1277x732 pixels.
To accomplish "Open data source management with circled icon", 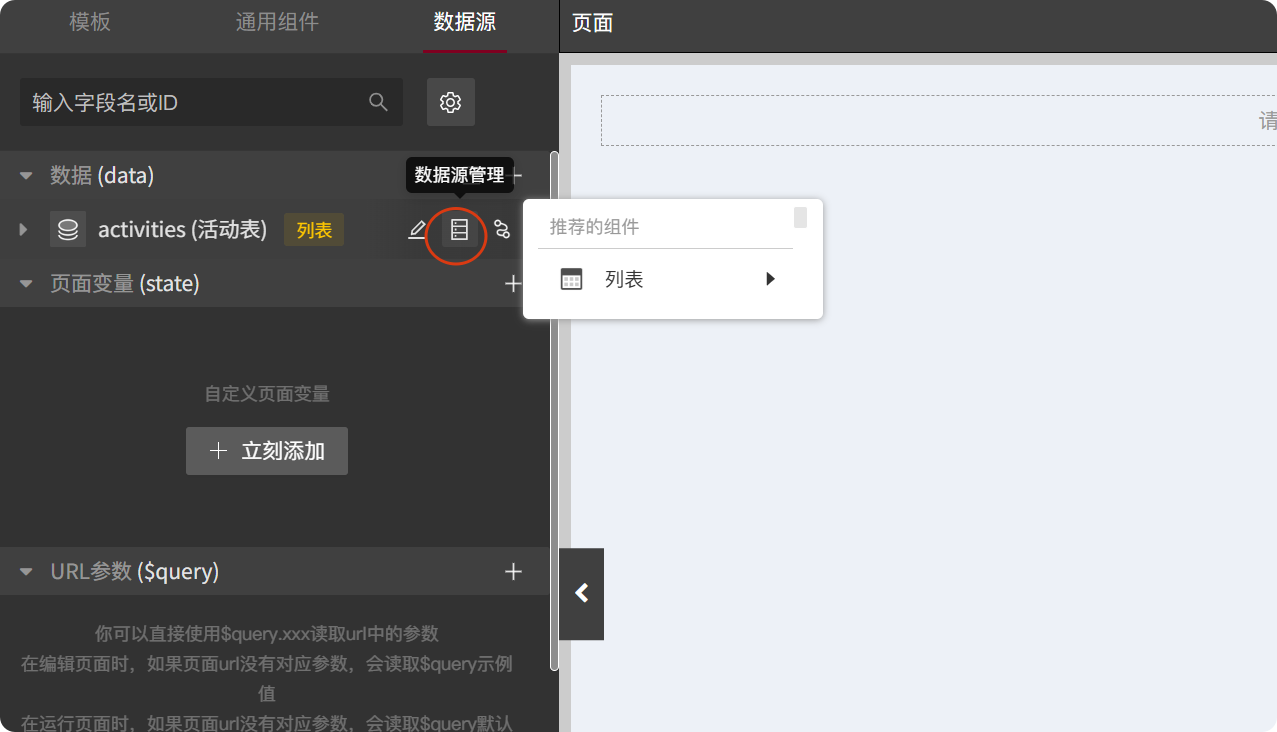I will pos(458,229).
